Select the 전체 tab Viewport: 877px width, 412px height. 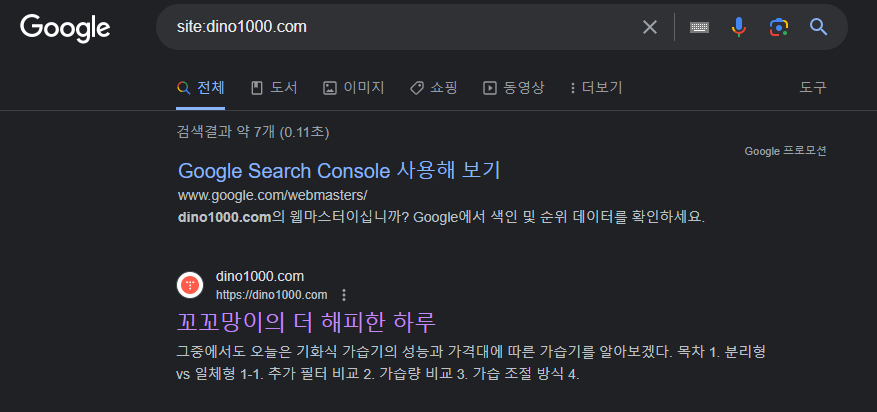click(x=201, y=88)
